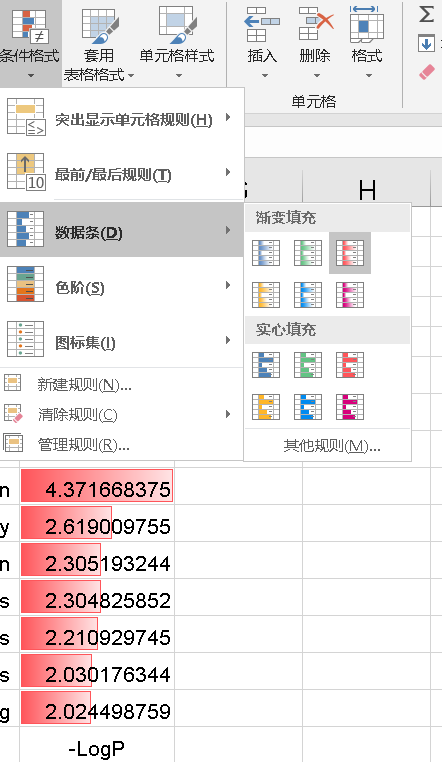Apply purple solid fill data bar
This screenshot has height=762, width=442.
tap(350, 407)
